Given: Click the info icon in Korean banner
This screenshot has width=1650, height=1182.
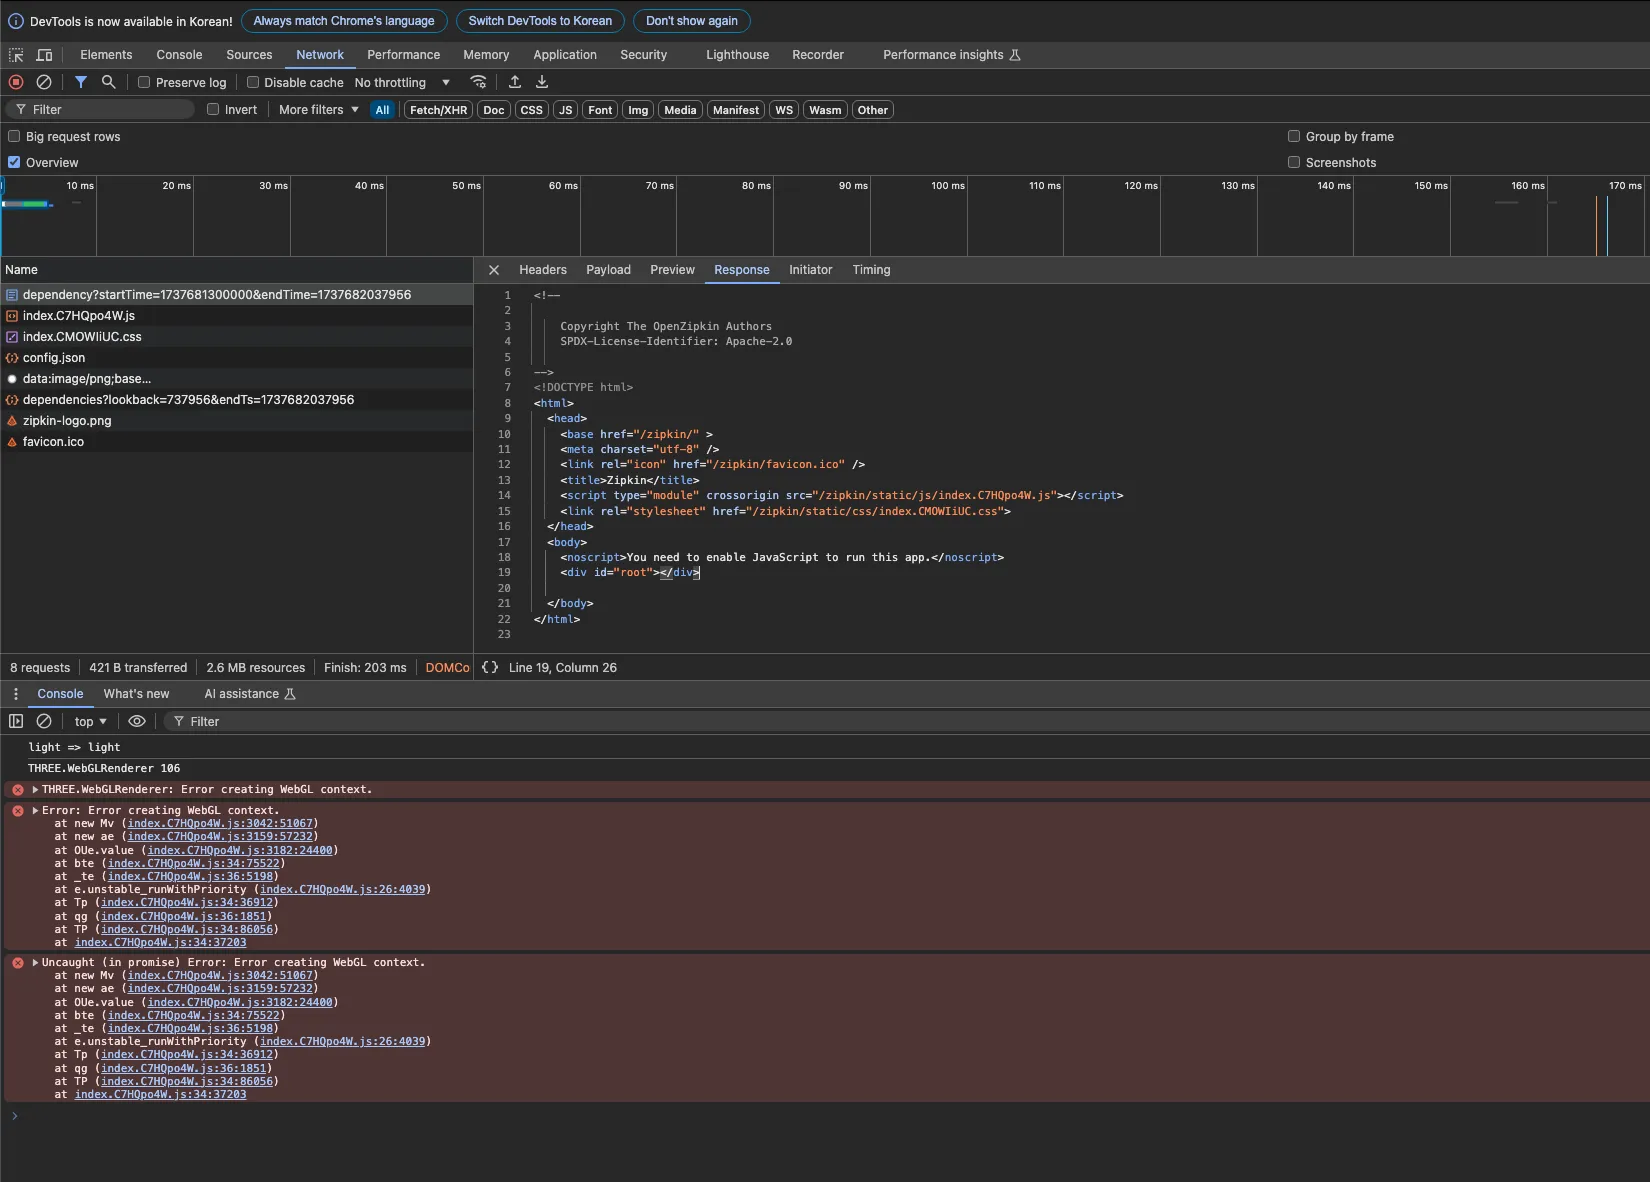Looking at the screenshot, I should [x=16, y=21].
